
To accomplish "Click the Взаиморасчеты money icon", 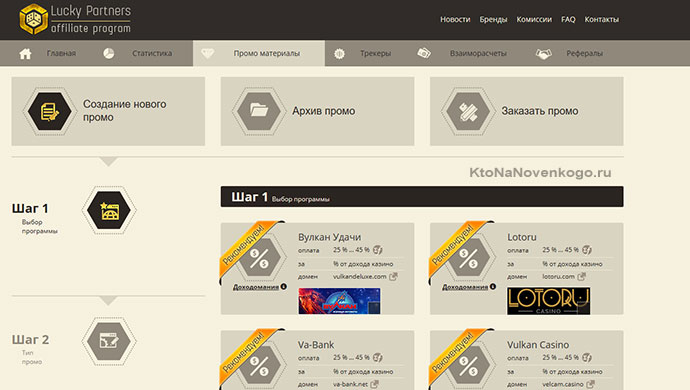I will coord(424,53).
